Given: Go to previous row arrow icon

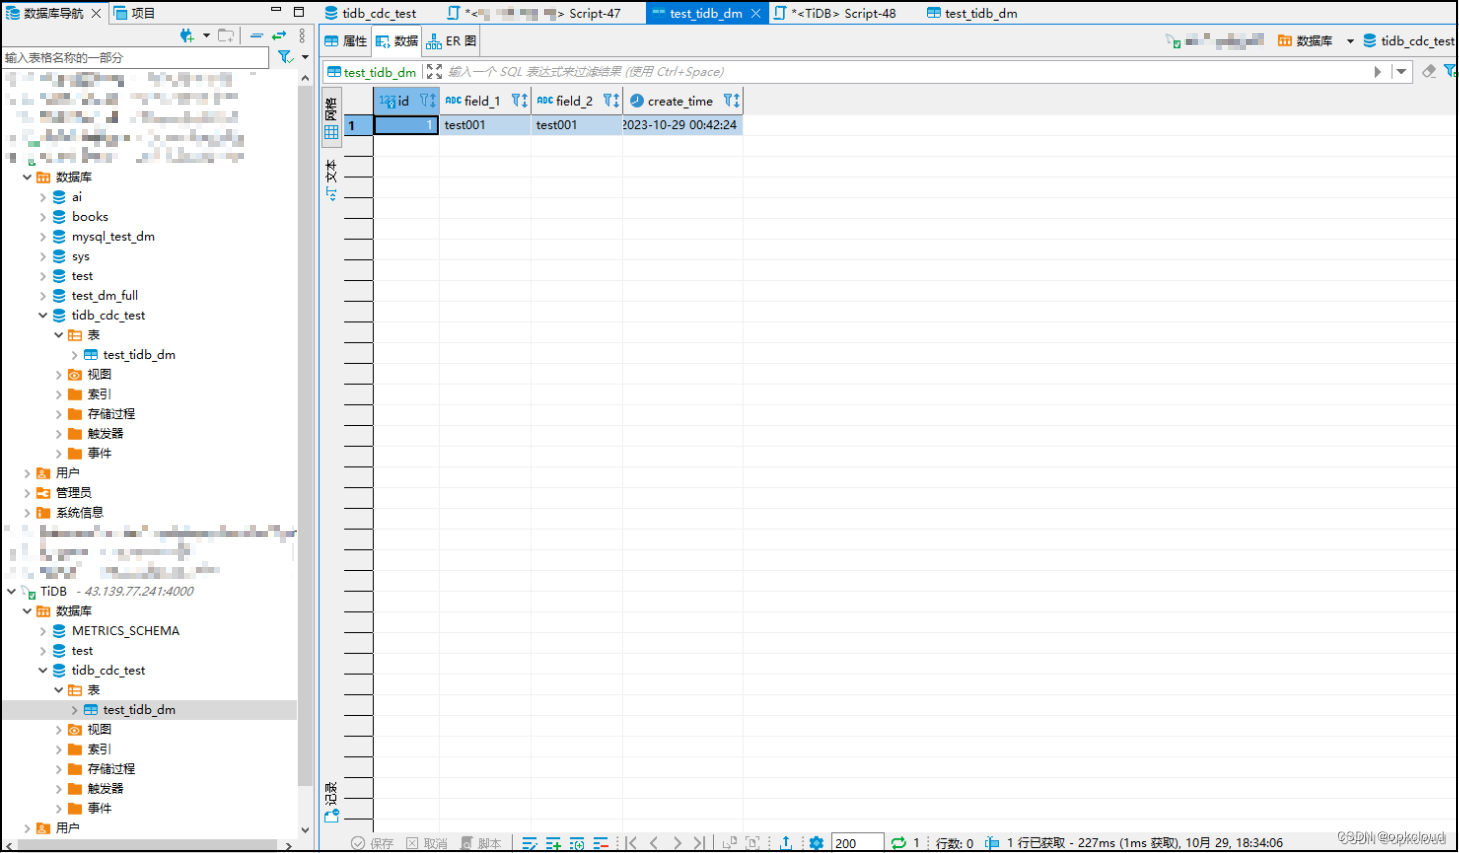Looking at the screenshot, I should point(654,843).
